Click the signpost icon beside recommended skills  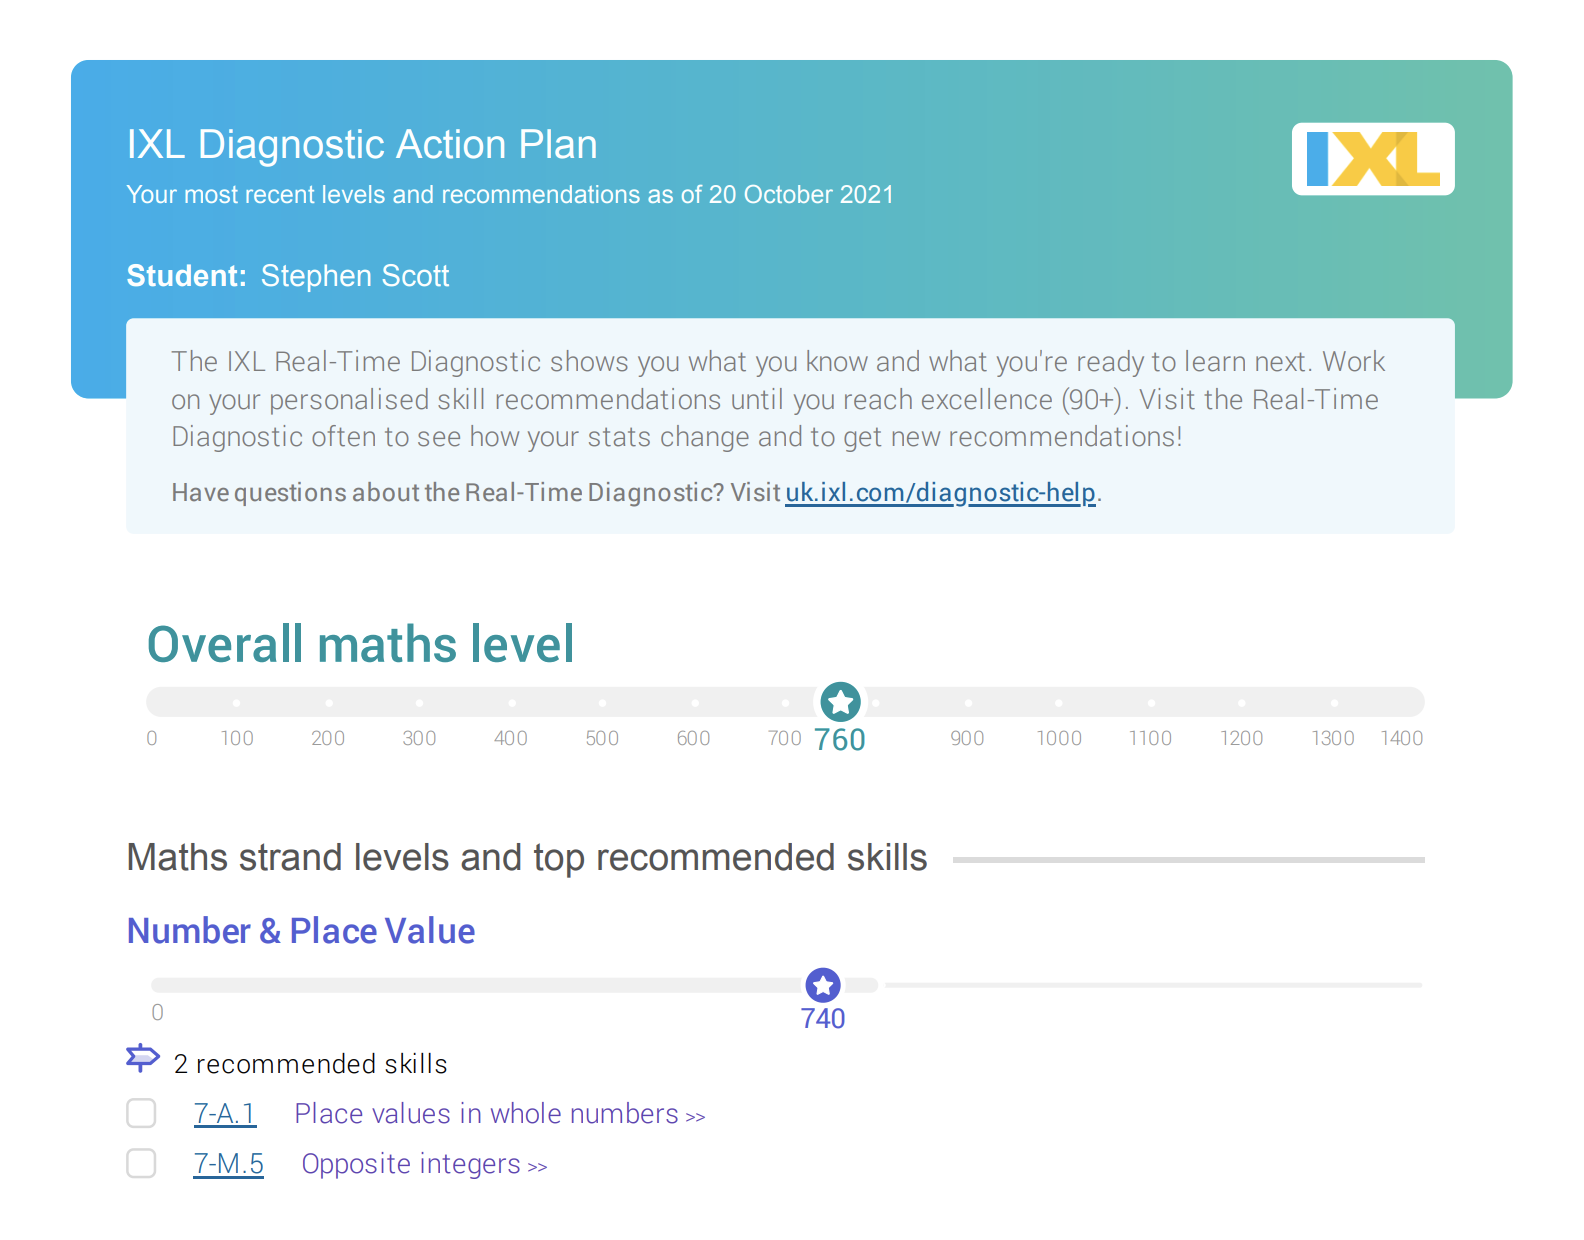point(142,1059)
